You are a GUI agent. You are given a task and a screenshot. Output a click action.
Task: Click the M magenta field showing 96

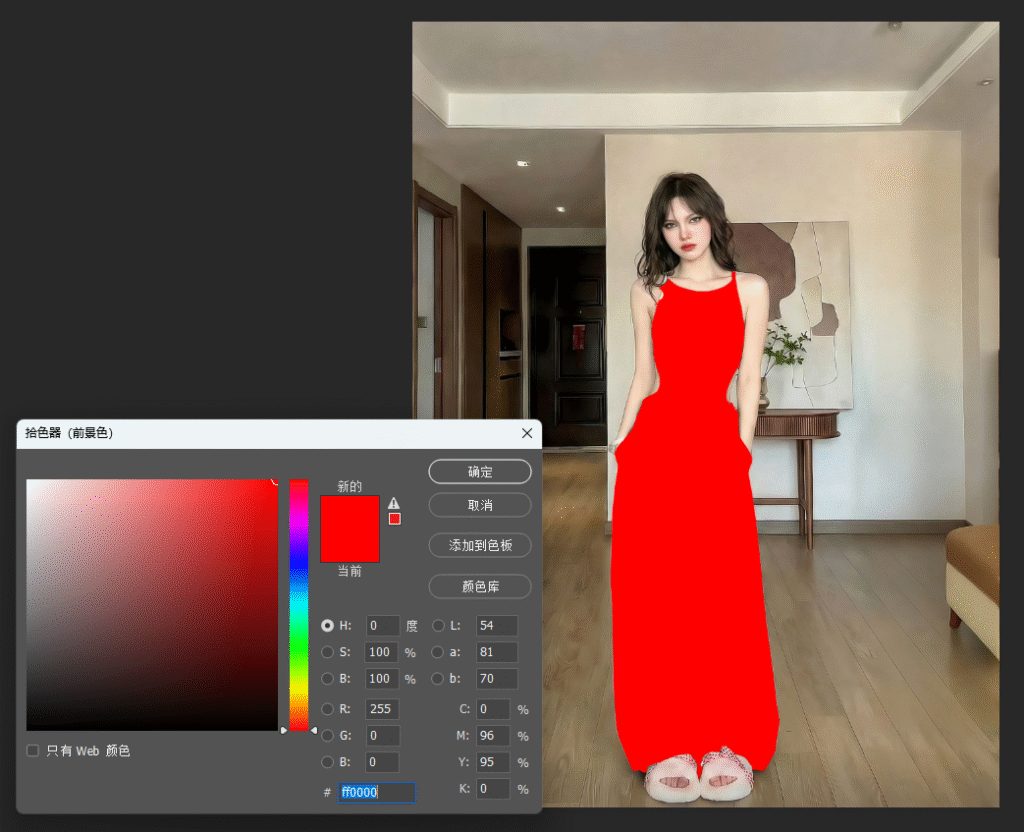pyautogui.click(x=493, y=735)
